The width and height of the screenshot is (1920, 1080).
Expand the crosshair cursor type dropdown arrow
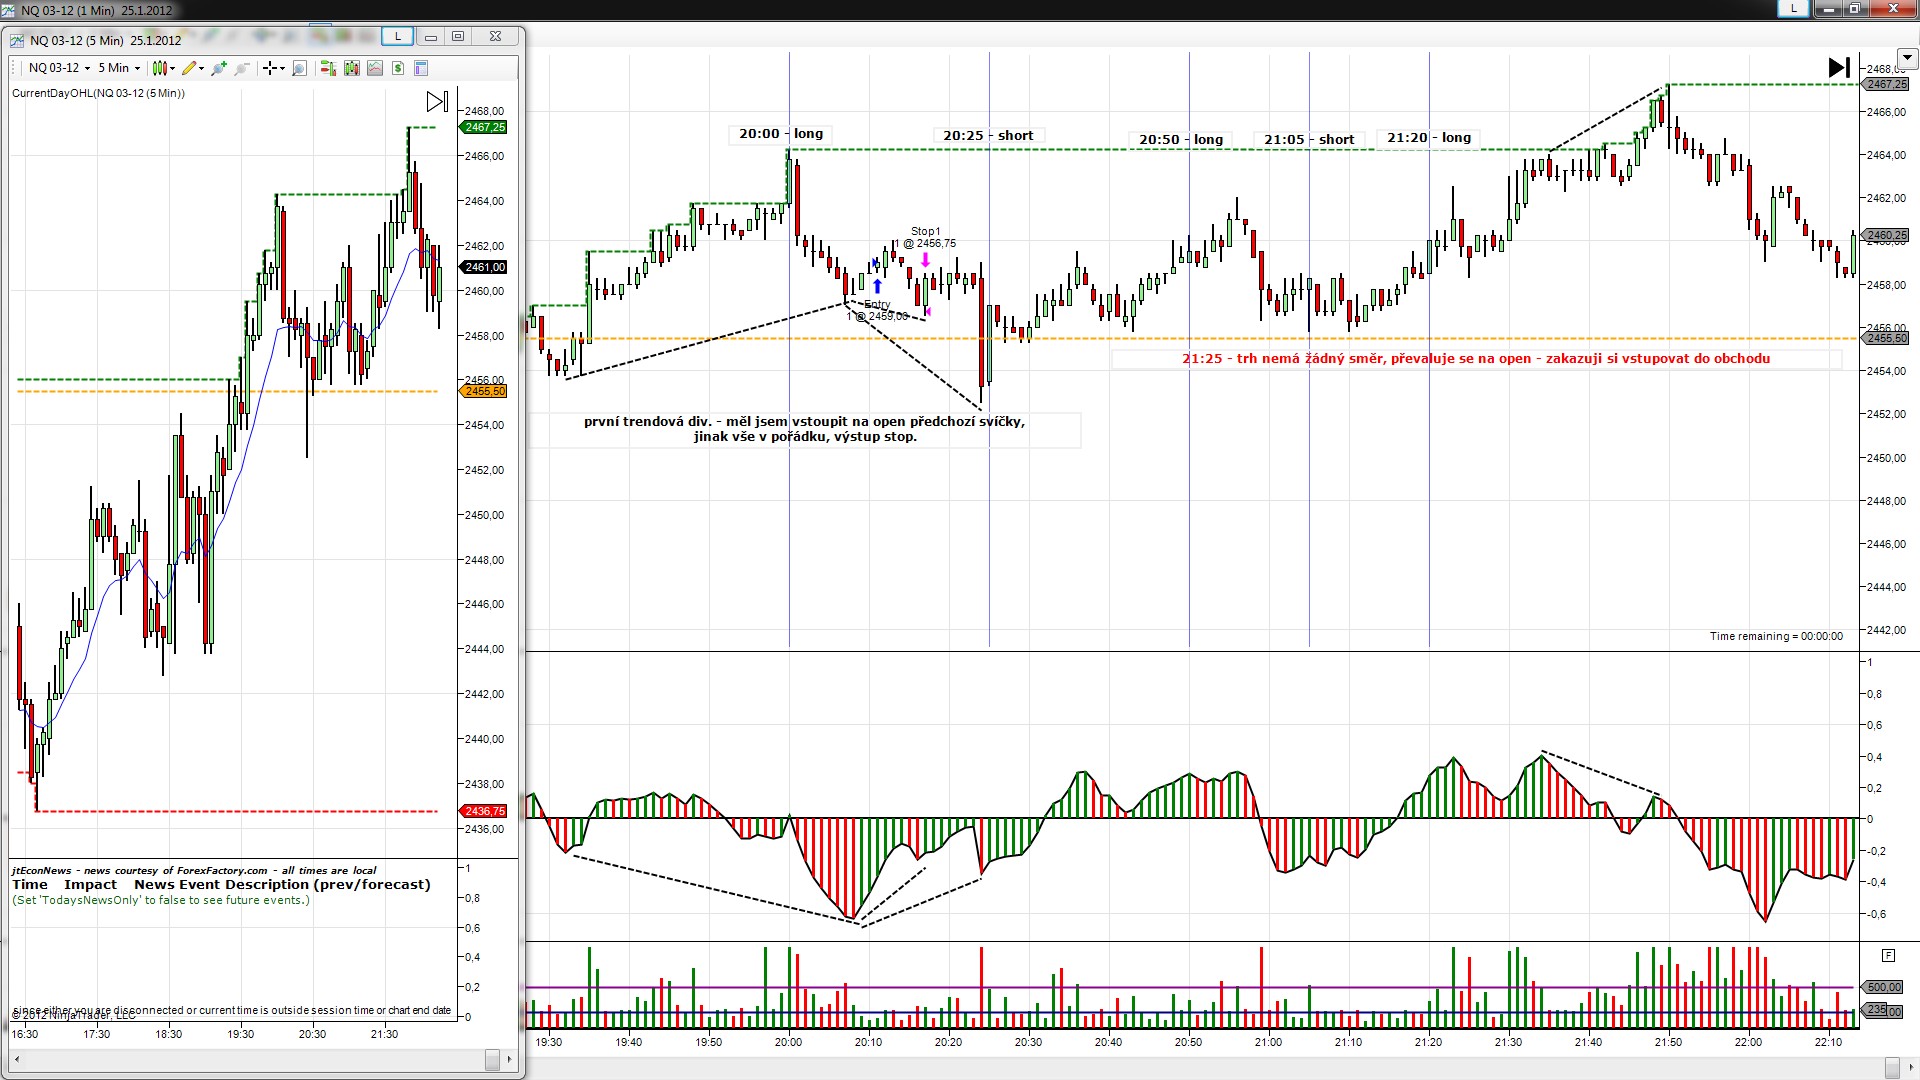(282, 68)
